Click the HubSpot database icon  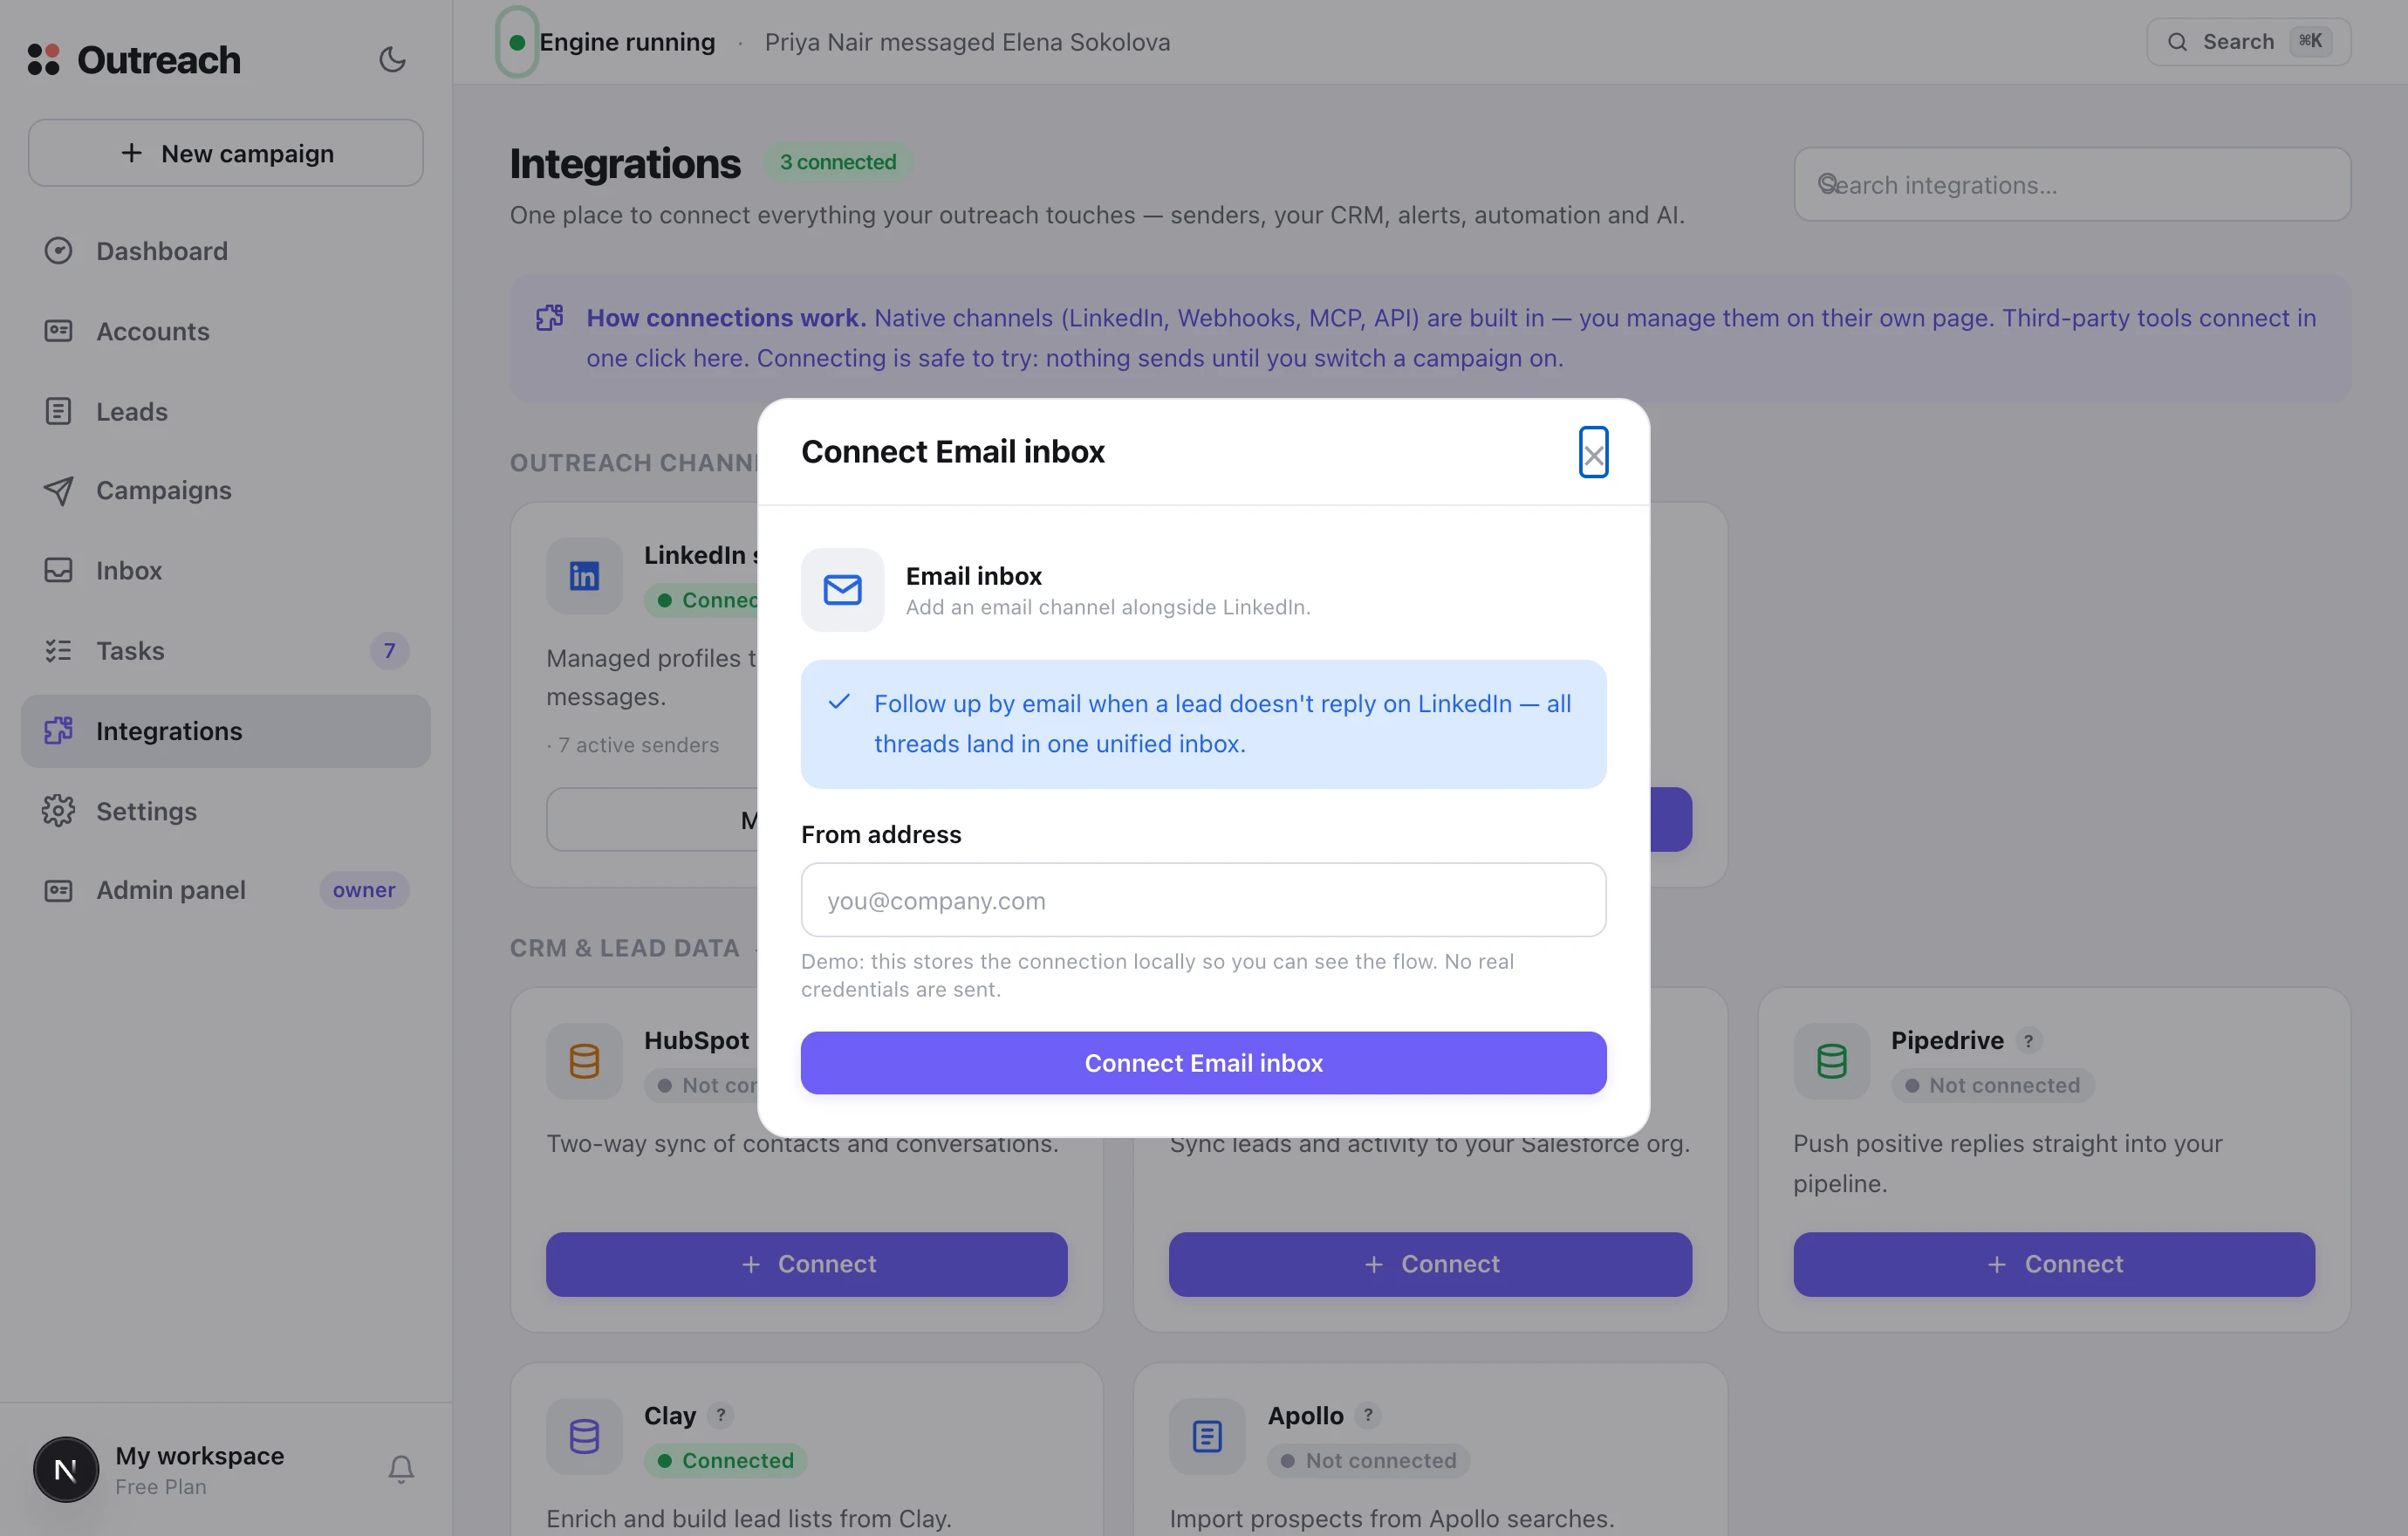click(584, 1061)
